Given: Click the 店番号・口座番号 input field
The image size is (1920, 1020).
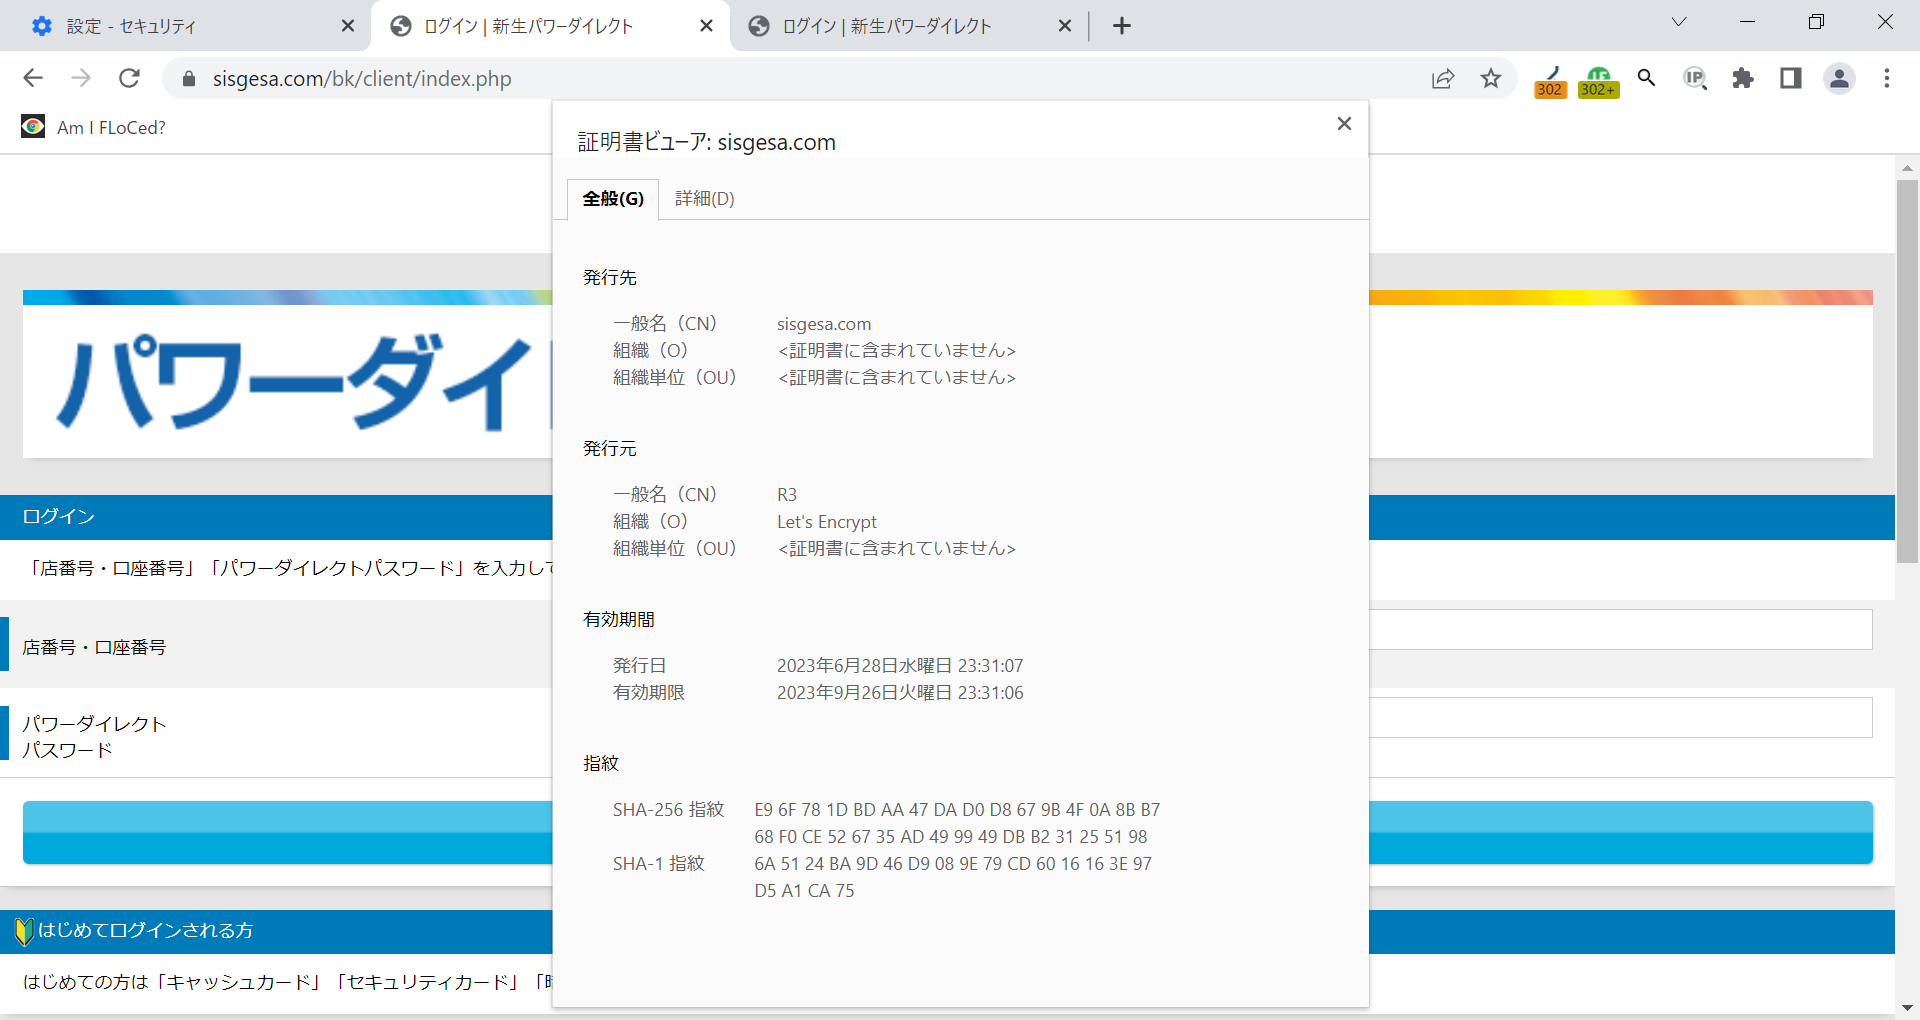Looking at the screenshot, I should 1620,630.
